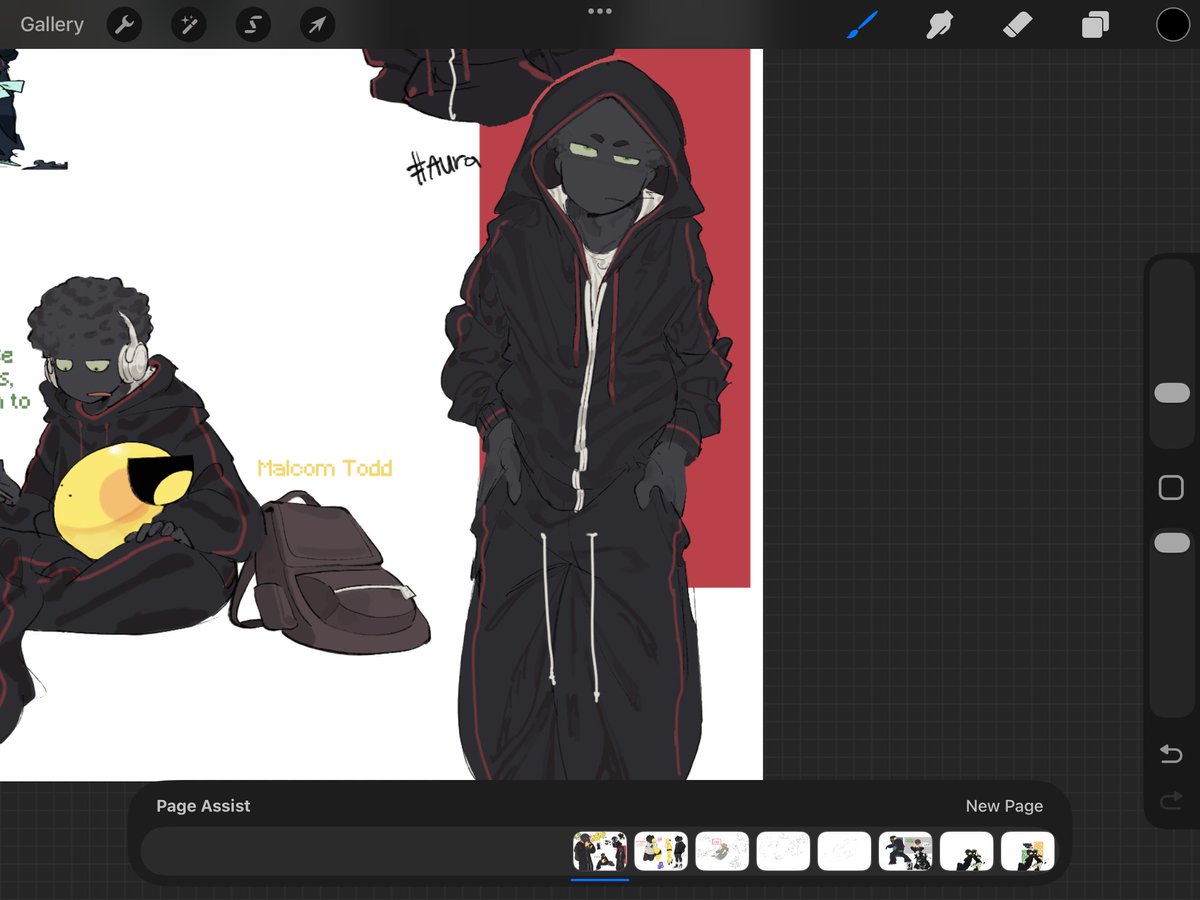The width and height of the screenshot is (1200, 900).
Task: Open the seventh page thumbnail in Page Assist
Action: pyautogui.click(x=967, y=851)
